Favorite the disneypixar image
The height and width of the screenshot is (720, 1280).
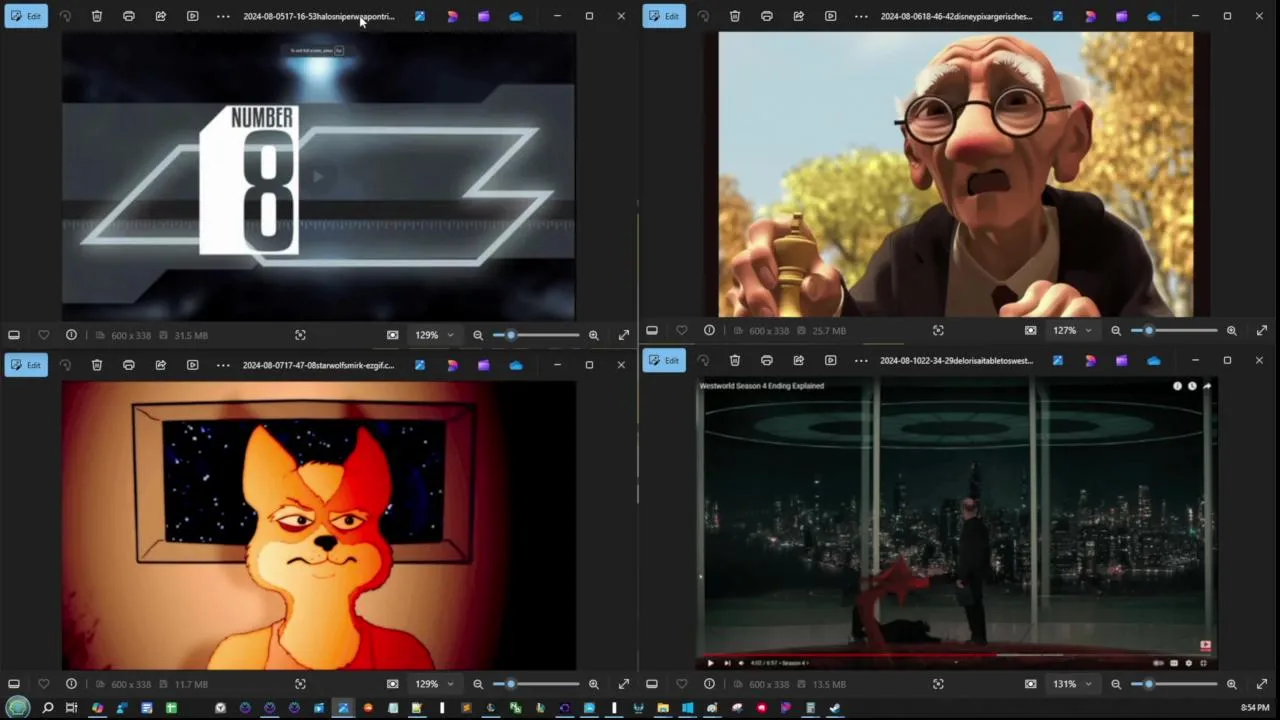pyautogui.click(x=681, y=330)
